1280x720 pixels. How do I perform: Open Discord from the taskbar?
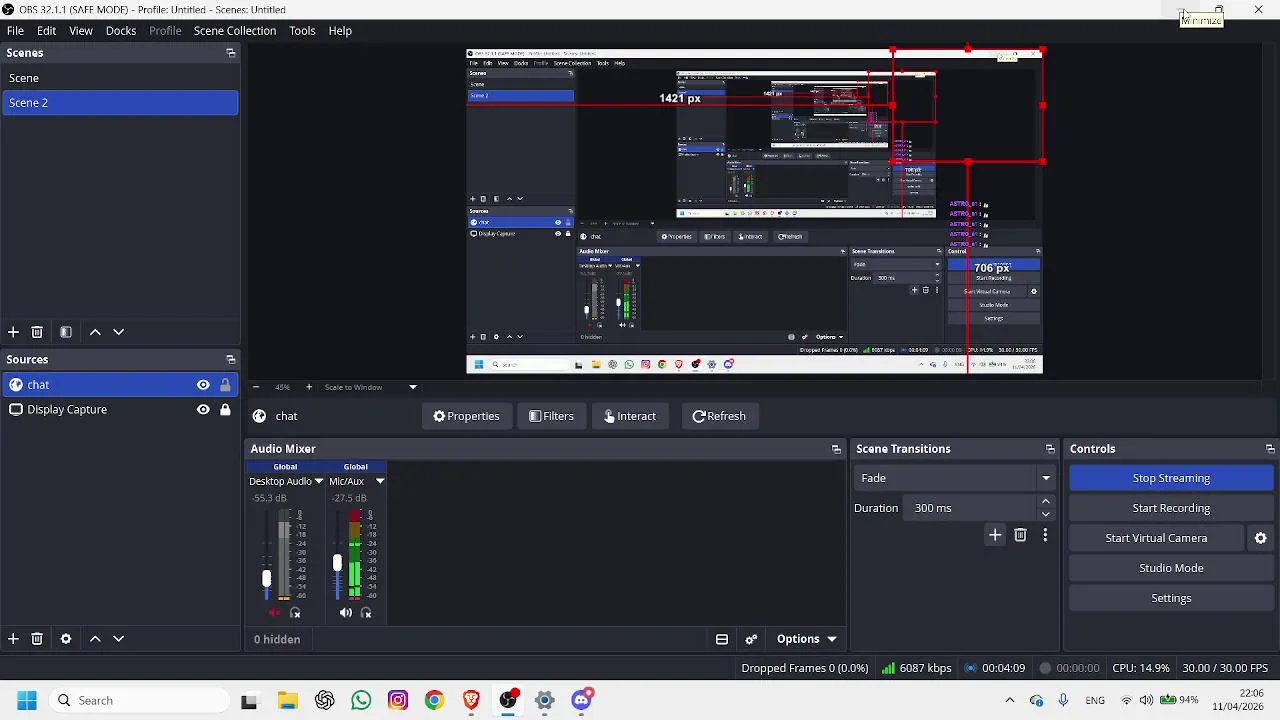(x=582, y=700)
